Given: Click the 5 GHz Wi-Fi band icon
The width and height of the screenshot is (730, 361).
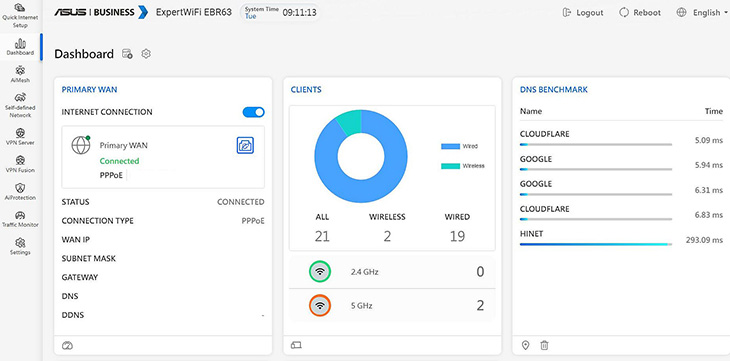Looking at the screenshot, I should (320, 306).
